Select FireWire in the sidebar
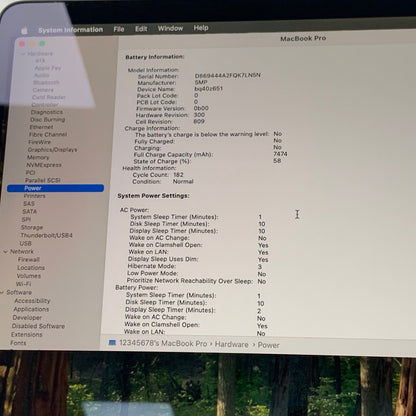The height and width of the screenshot is (416, 416). tap(40, 142)
